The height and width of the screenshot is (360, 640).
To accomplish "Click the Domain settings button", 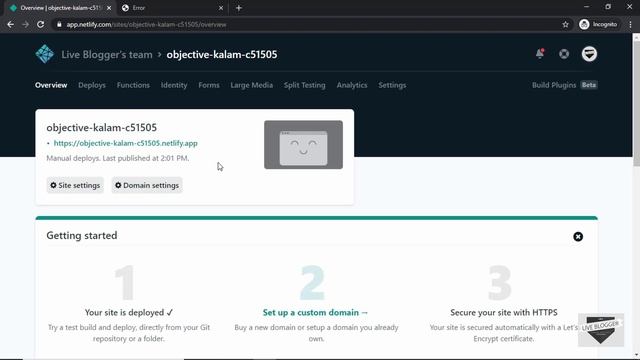I will pos(147,185).
